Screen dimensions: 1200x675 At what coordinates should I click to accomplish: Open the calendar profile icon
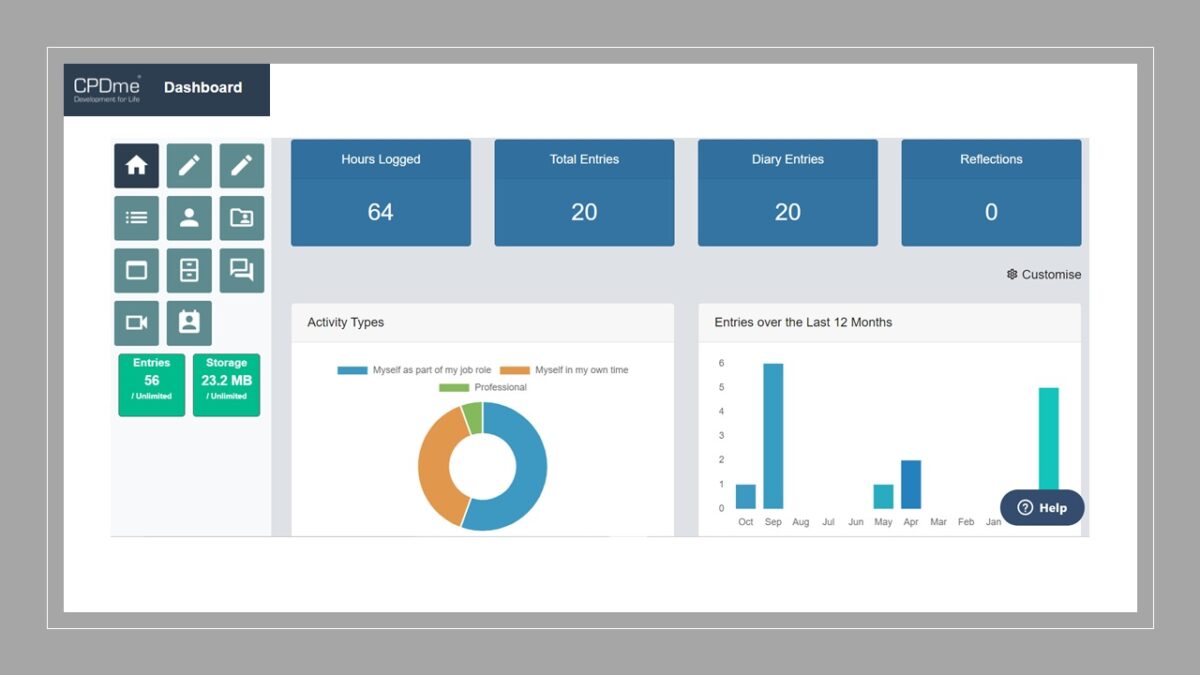(189, 322)
